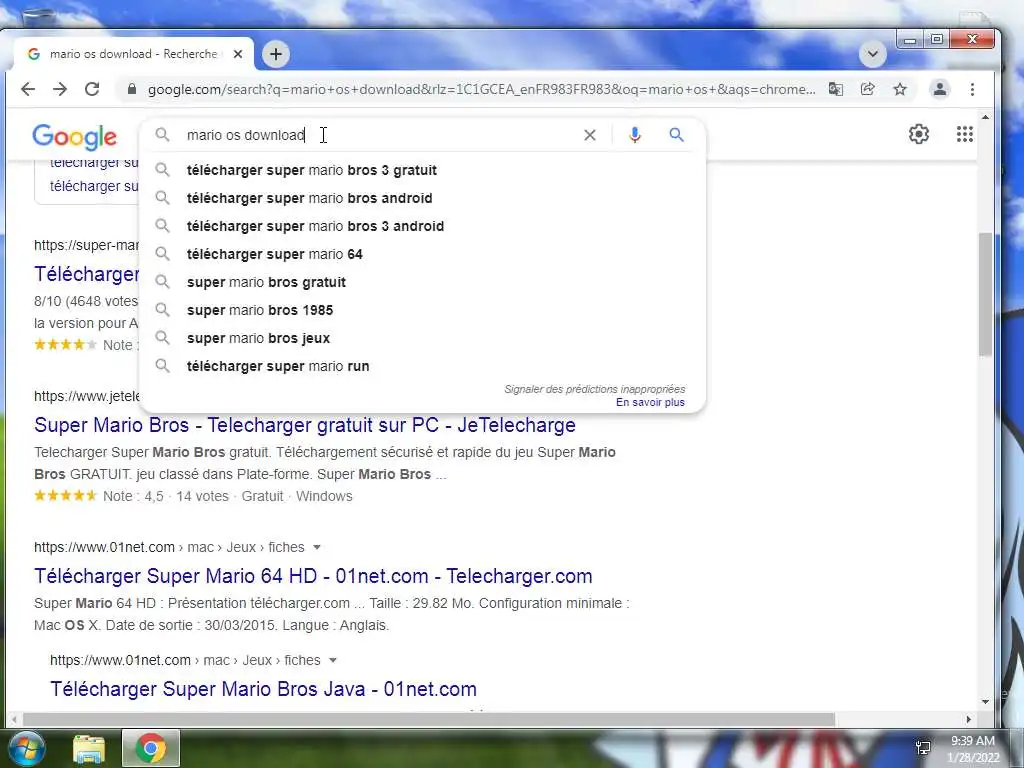1024x768 pixels.
Task: Go forward with the browser forward arrow
Action: coord(60,89)
